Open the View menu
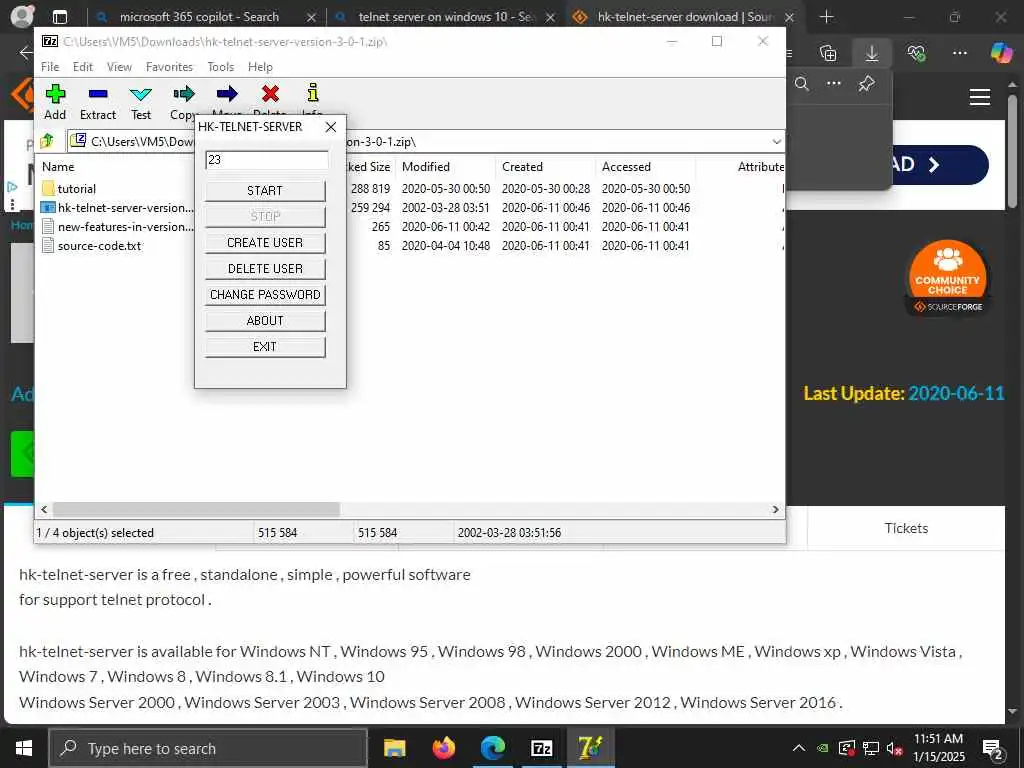 click(x=120, y=67)
